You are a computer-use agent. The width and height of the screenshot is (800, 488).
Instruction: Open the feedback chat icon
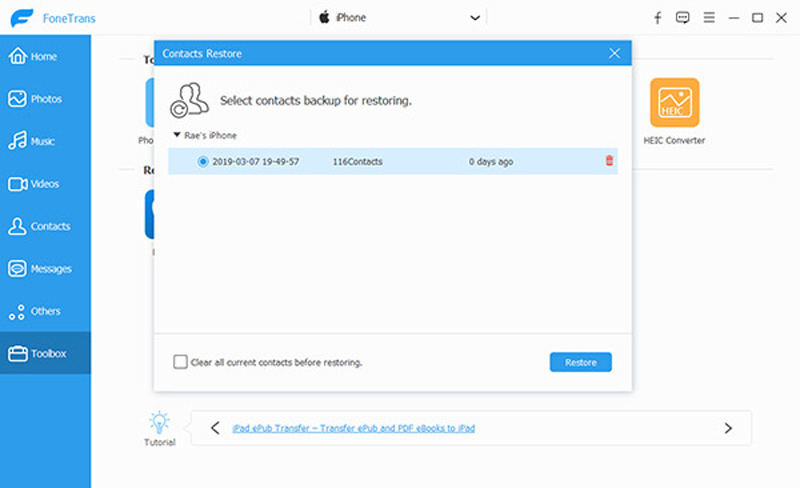coord(683,18)
